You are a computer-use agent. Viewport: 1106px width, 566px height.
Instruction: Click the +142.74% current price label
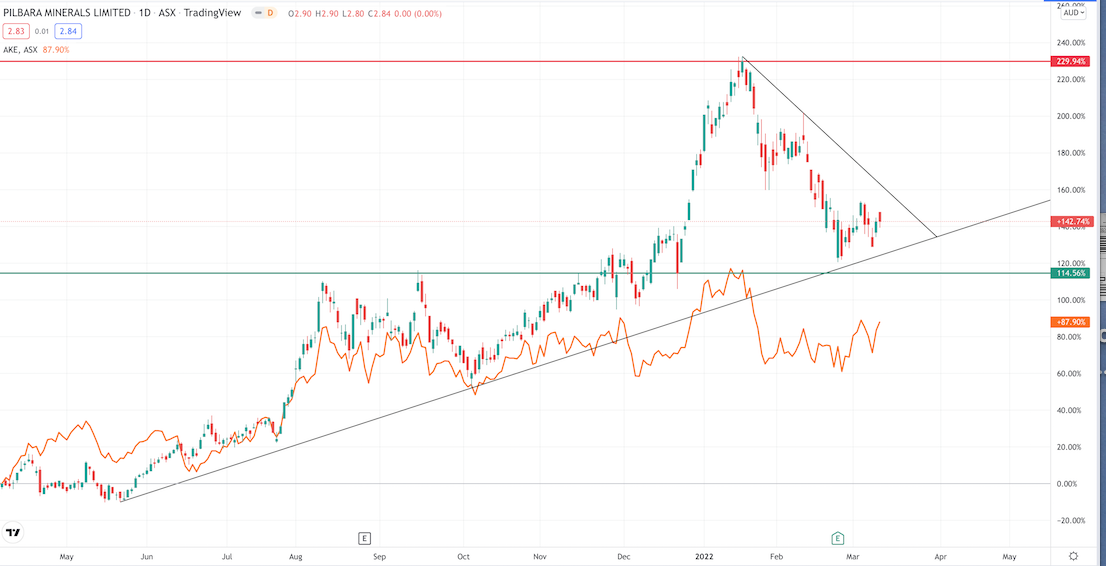point(1072,221)
